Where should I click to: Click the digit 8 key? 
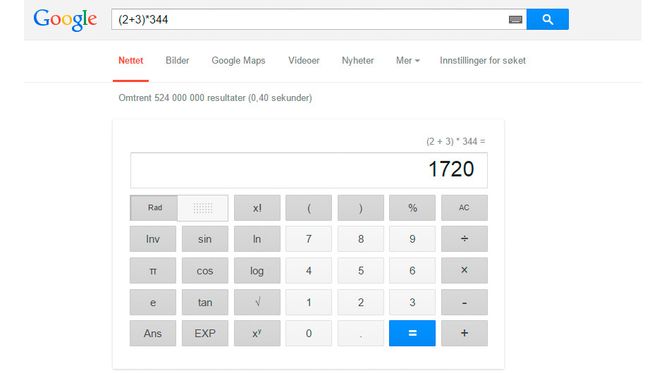(x=361, y=239)
